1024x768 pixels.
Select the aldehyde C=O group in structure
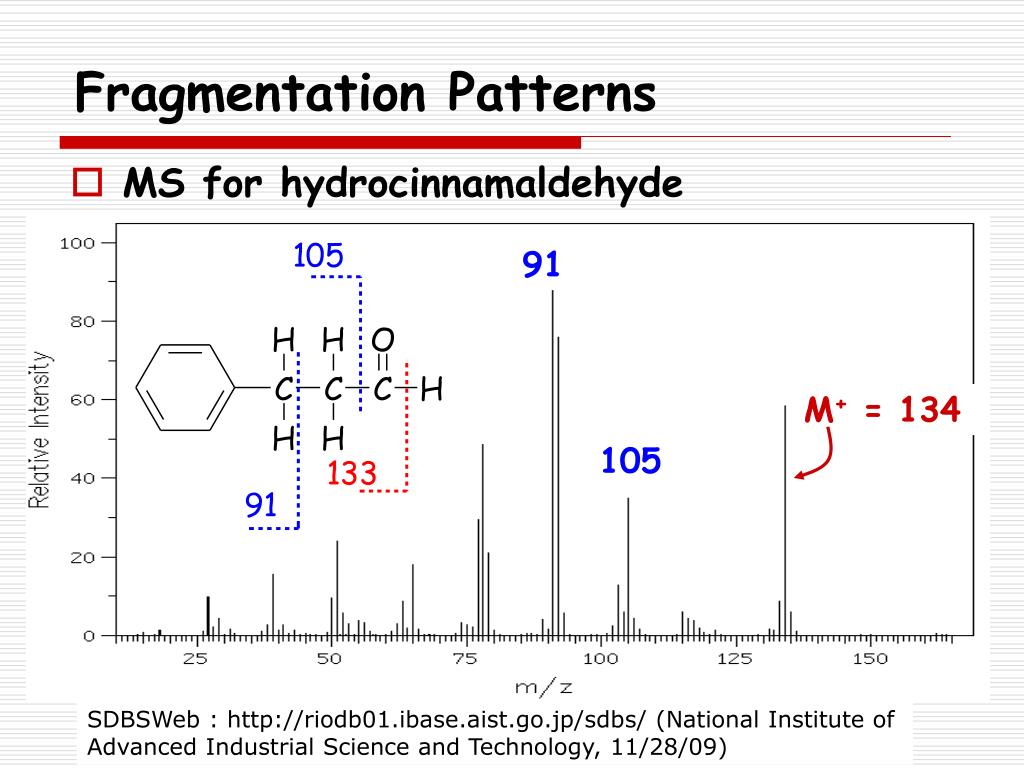[382, 360]
